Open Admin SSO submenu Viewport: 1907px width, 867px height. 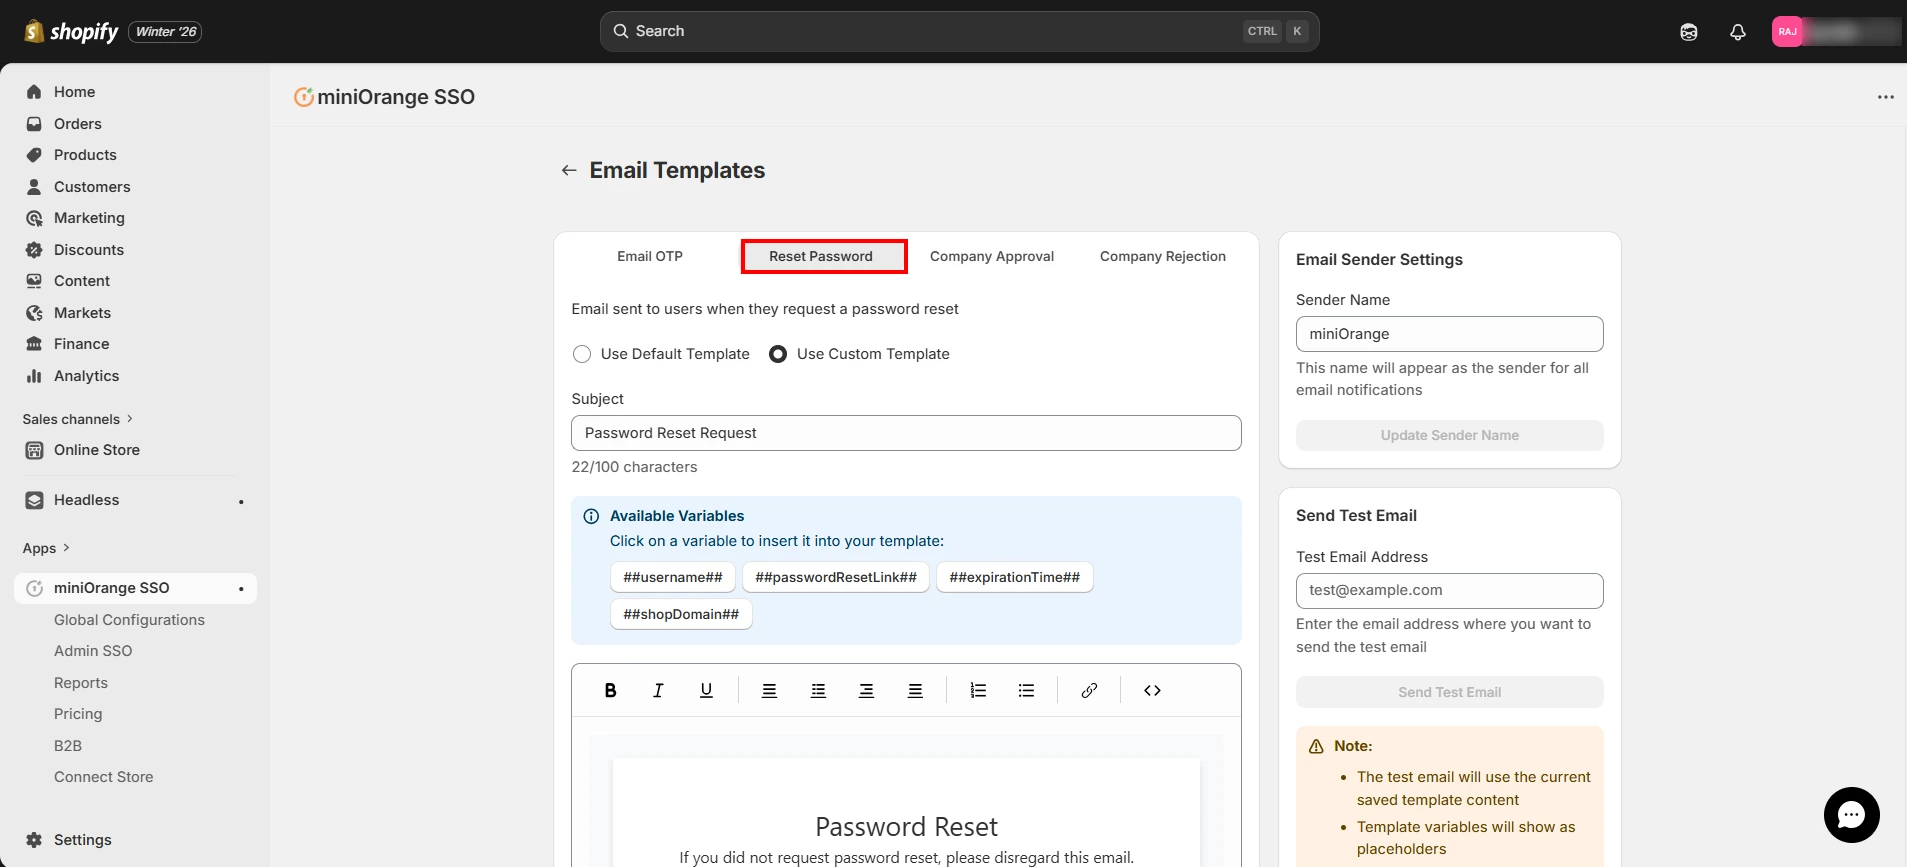[x=93, y=651]
